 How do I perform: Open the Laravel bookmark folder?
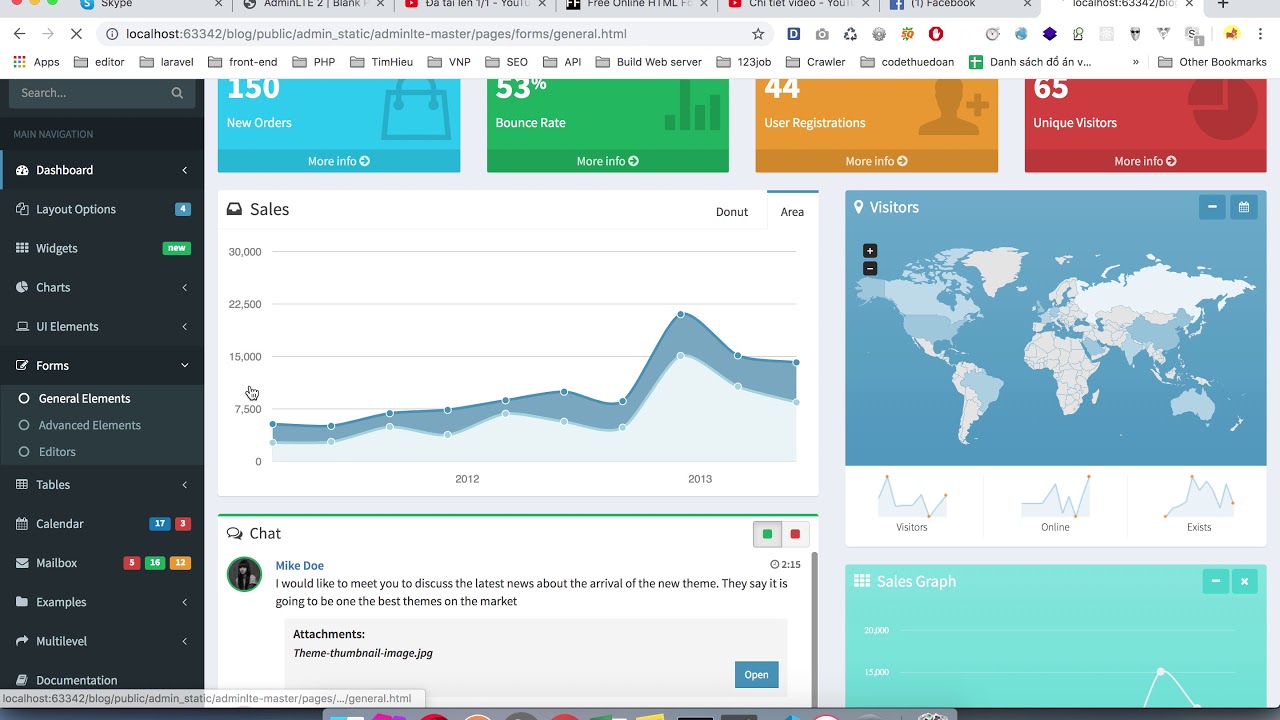coord(167,62)
